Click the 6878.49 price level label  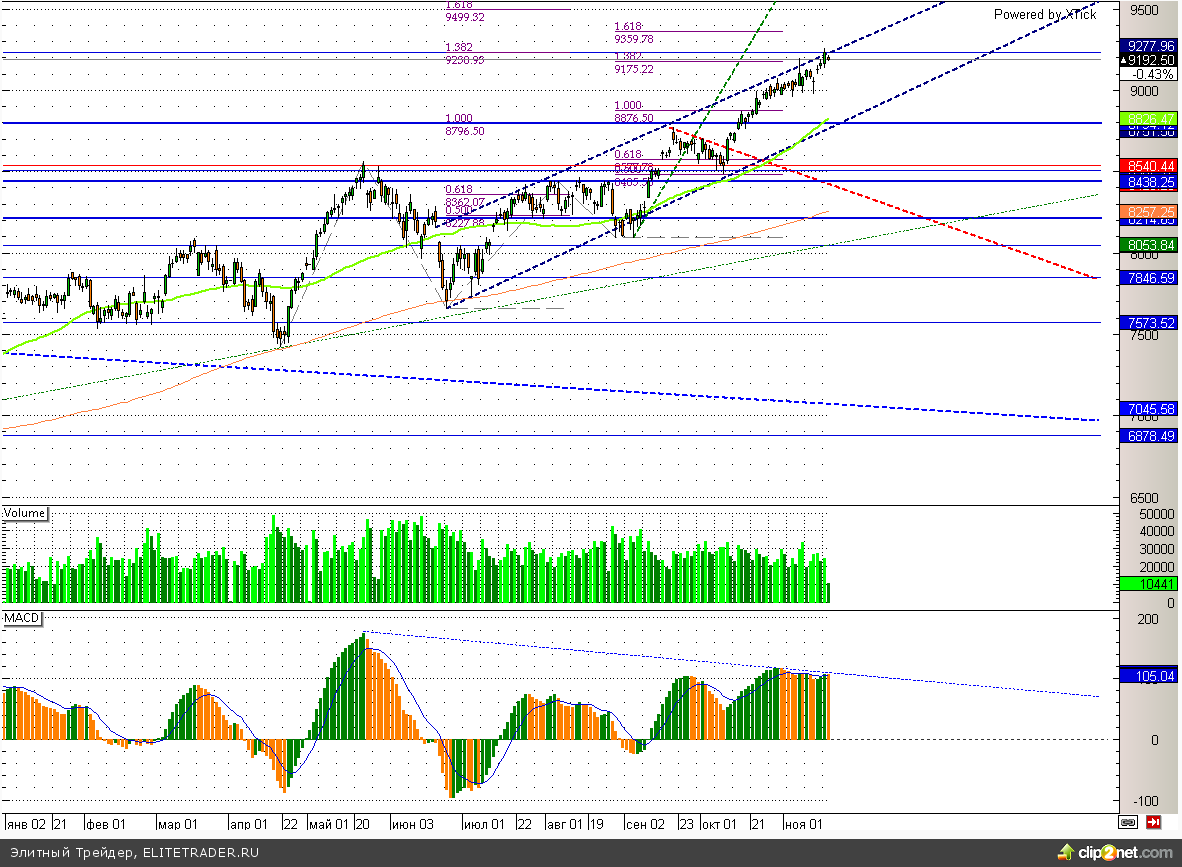[x=1148, y=436]
